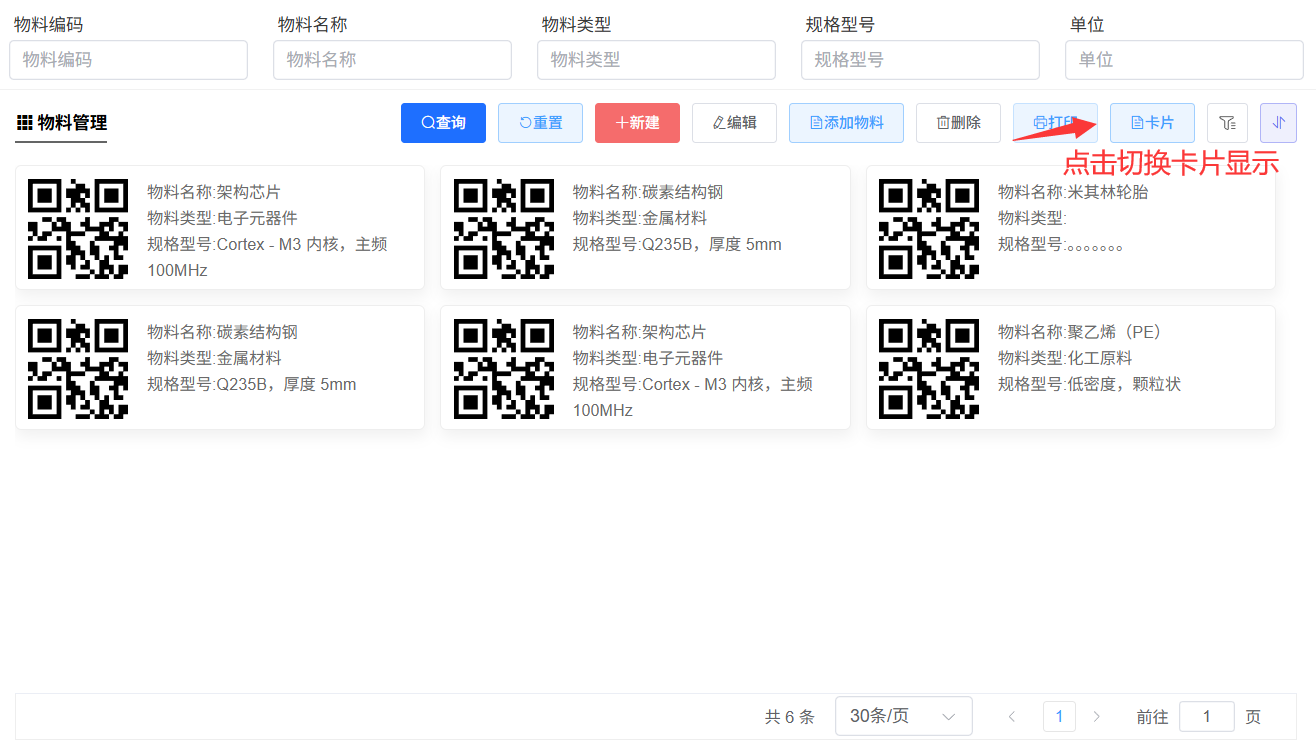The width and height of the screenshot is (1316, 746).
Task: Click the 规格型号 input field
Action: click(920, 60)
